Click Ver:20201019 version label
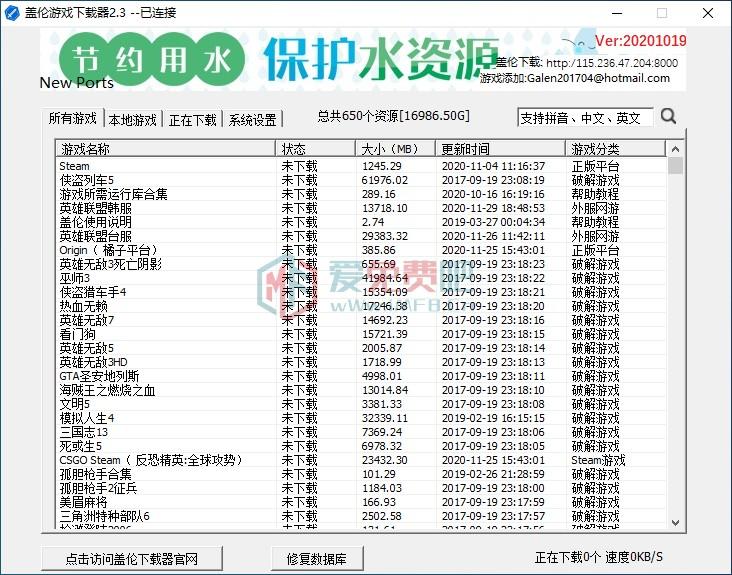732x575 pixels. pyautogui.click(x=640, y=41)
